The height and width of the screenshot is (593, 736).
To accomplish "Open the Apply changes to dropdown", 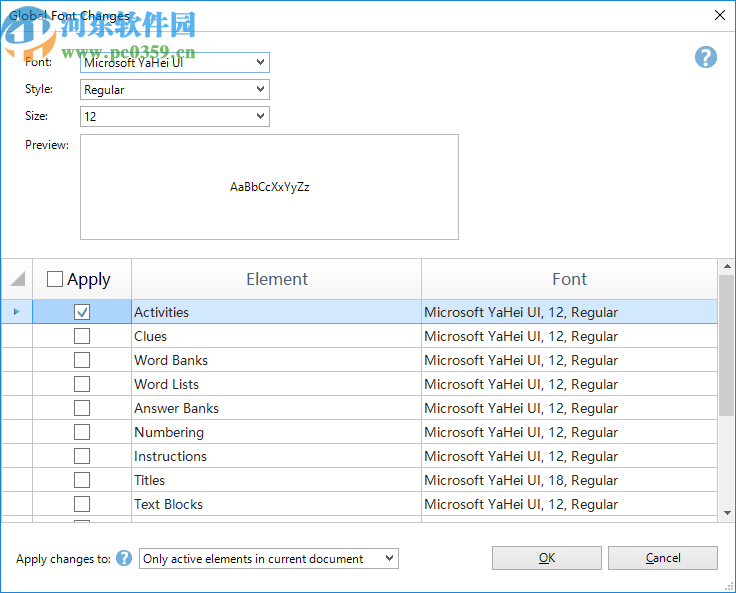I will click(390, 558).
